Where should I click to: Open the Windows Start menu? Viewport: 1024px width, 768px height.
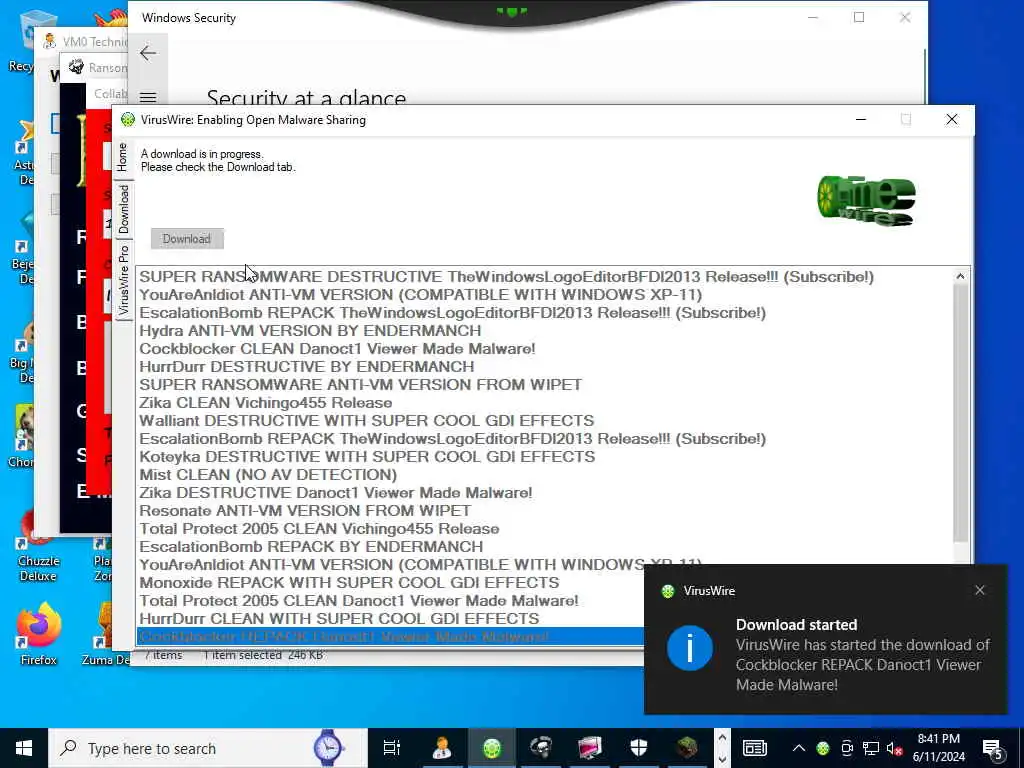[24, 748]
